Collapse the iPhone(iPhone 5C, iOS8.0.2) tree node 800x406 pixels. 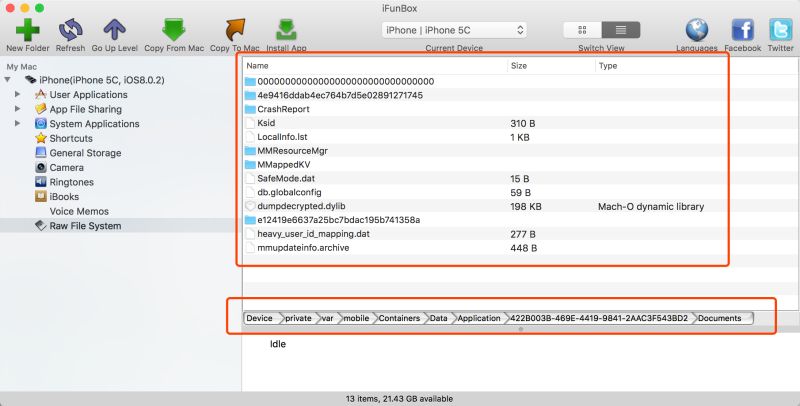pyautogui.click(x=8, y=80)
